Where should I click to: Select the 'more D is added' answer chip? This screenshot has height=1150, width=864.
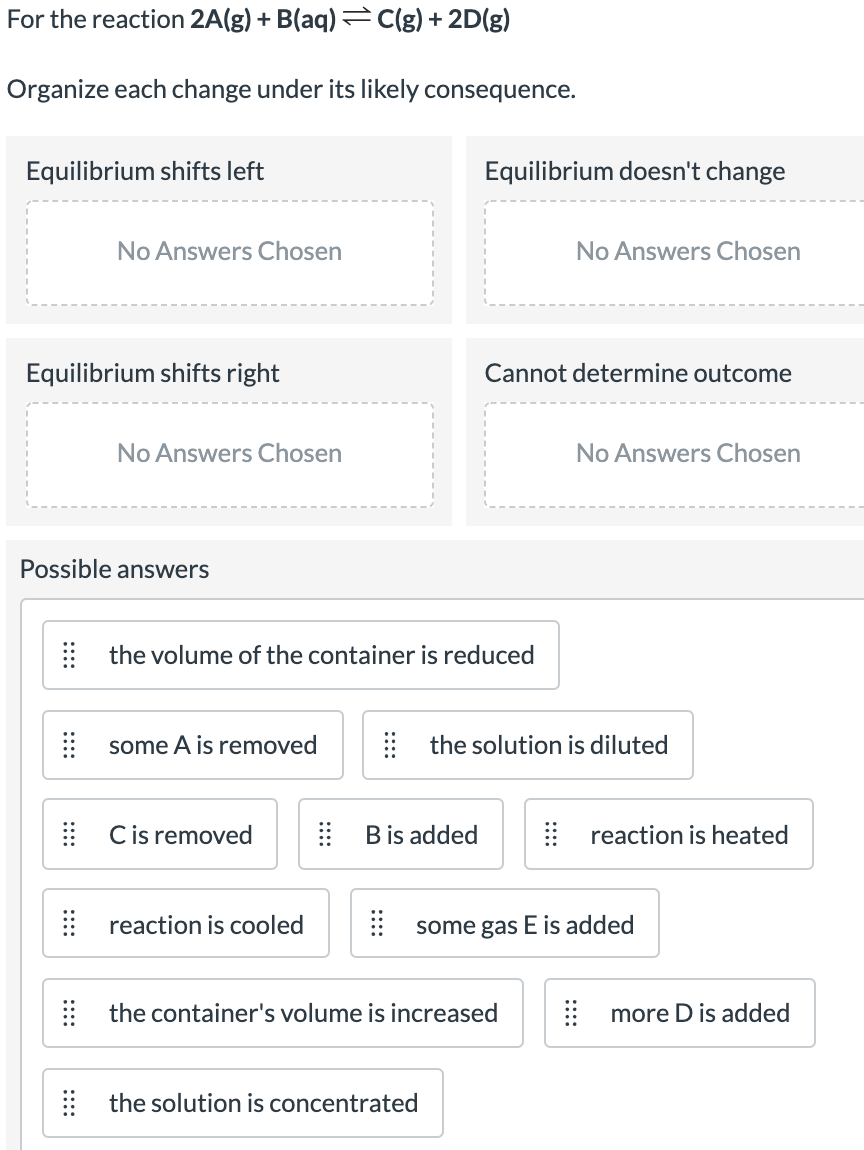(680, 1013)
